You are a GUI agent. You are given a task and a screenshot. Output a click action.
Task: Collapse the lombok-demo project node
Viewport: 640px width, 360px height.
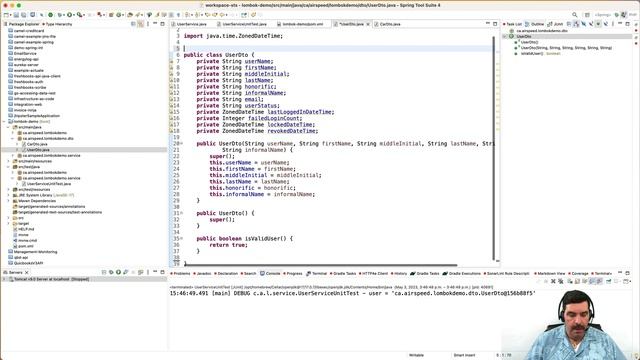point(4,121)
